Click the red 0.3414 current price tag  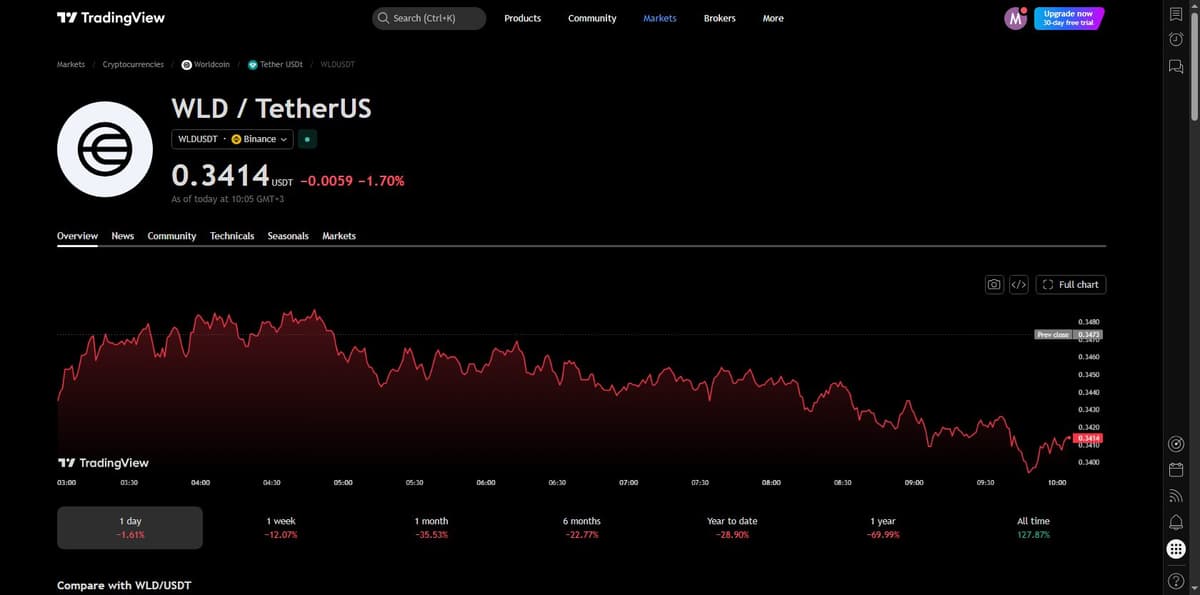(x=1089, y=438)
